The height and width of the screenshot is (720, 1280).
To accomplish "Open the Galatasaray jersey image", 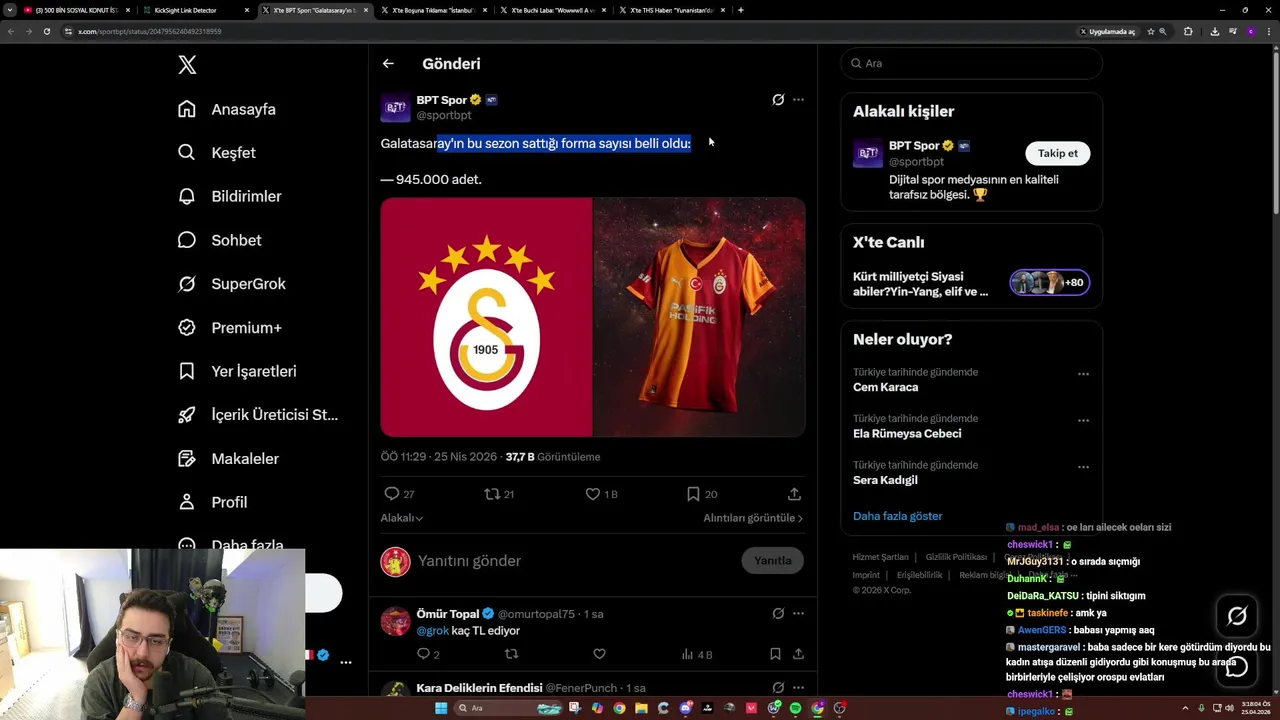I will [699, 317].
